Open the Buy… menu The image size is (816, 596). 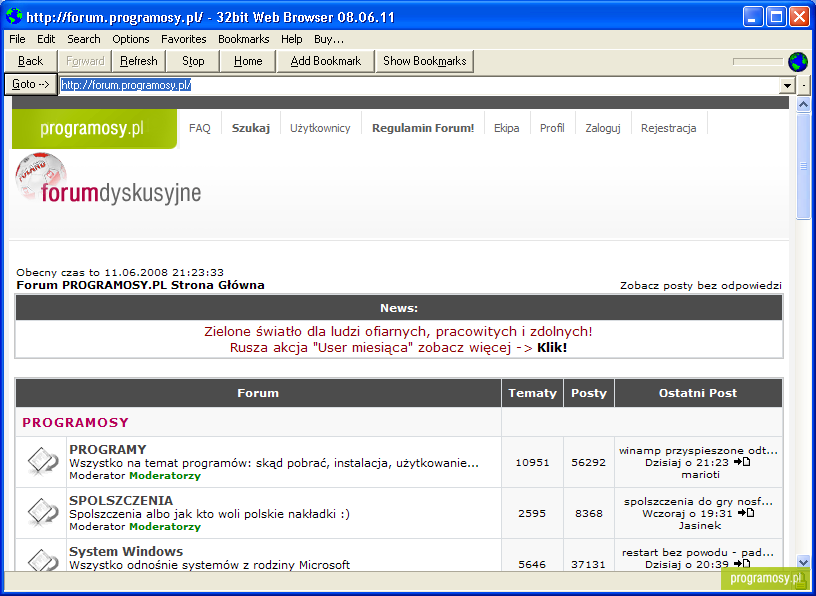tap(329, 39)
